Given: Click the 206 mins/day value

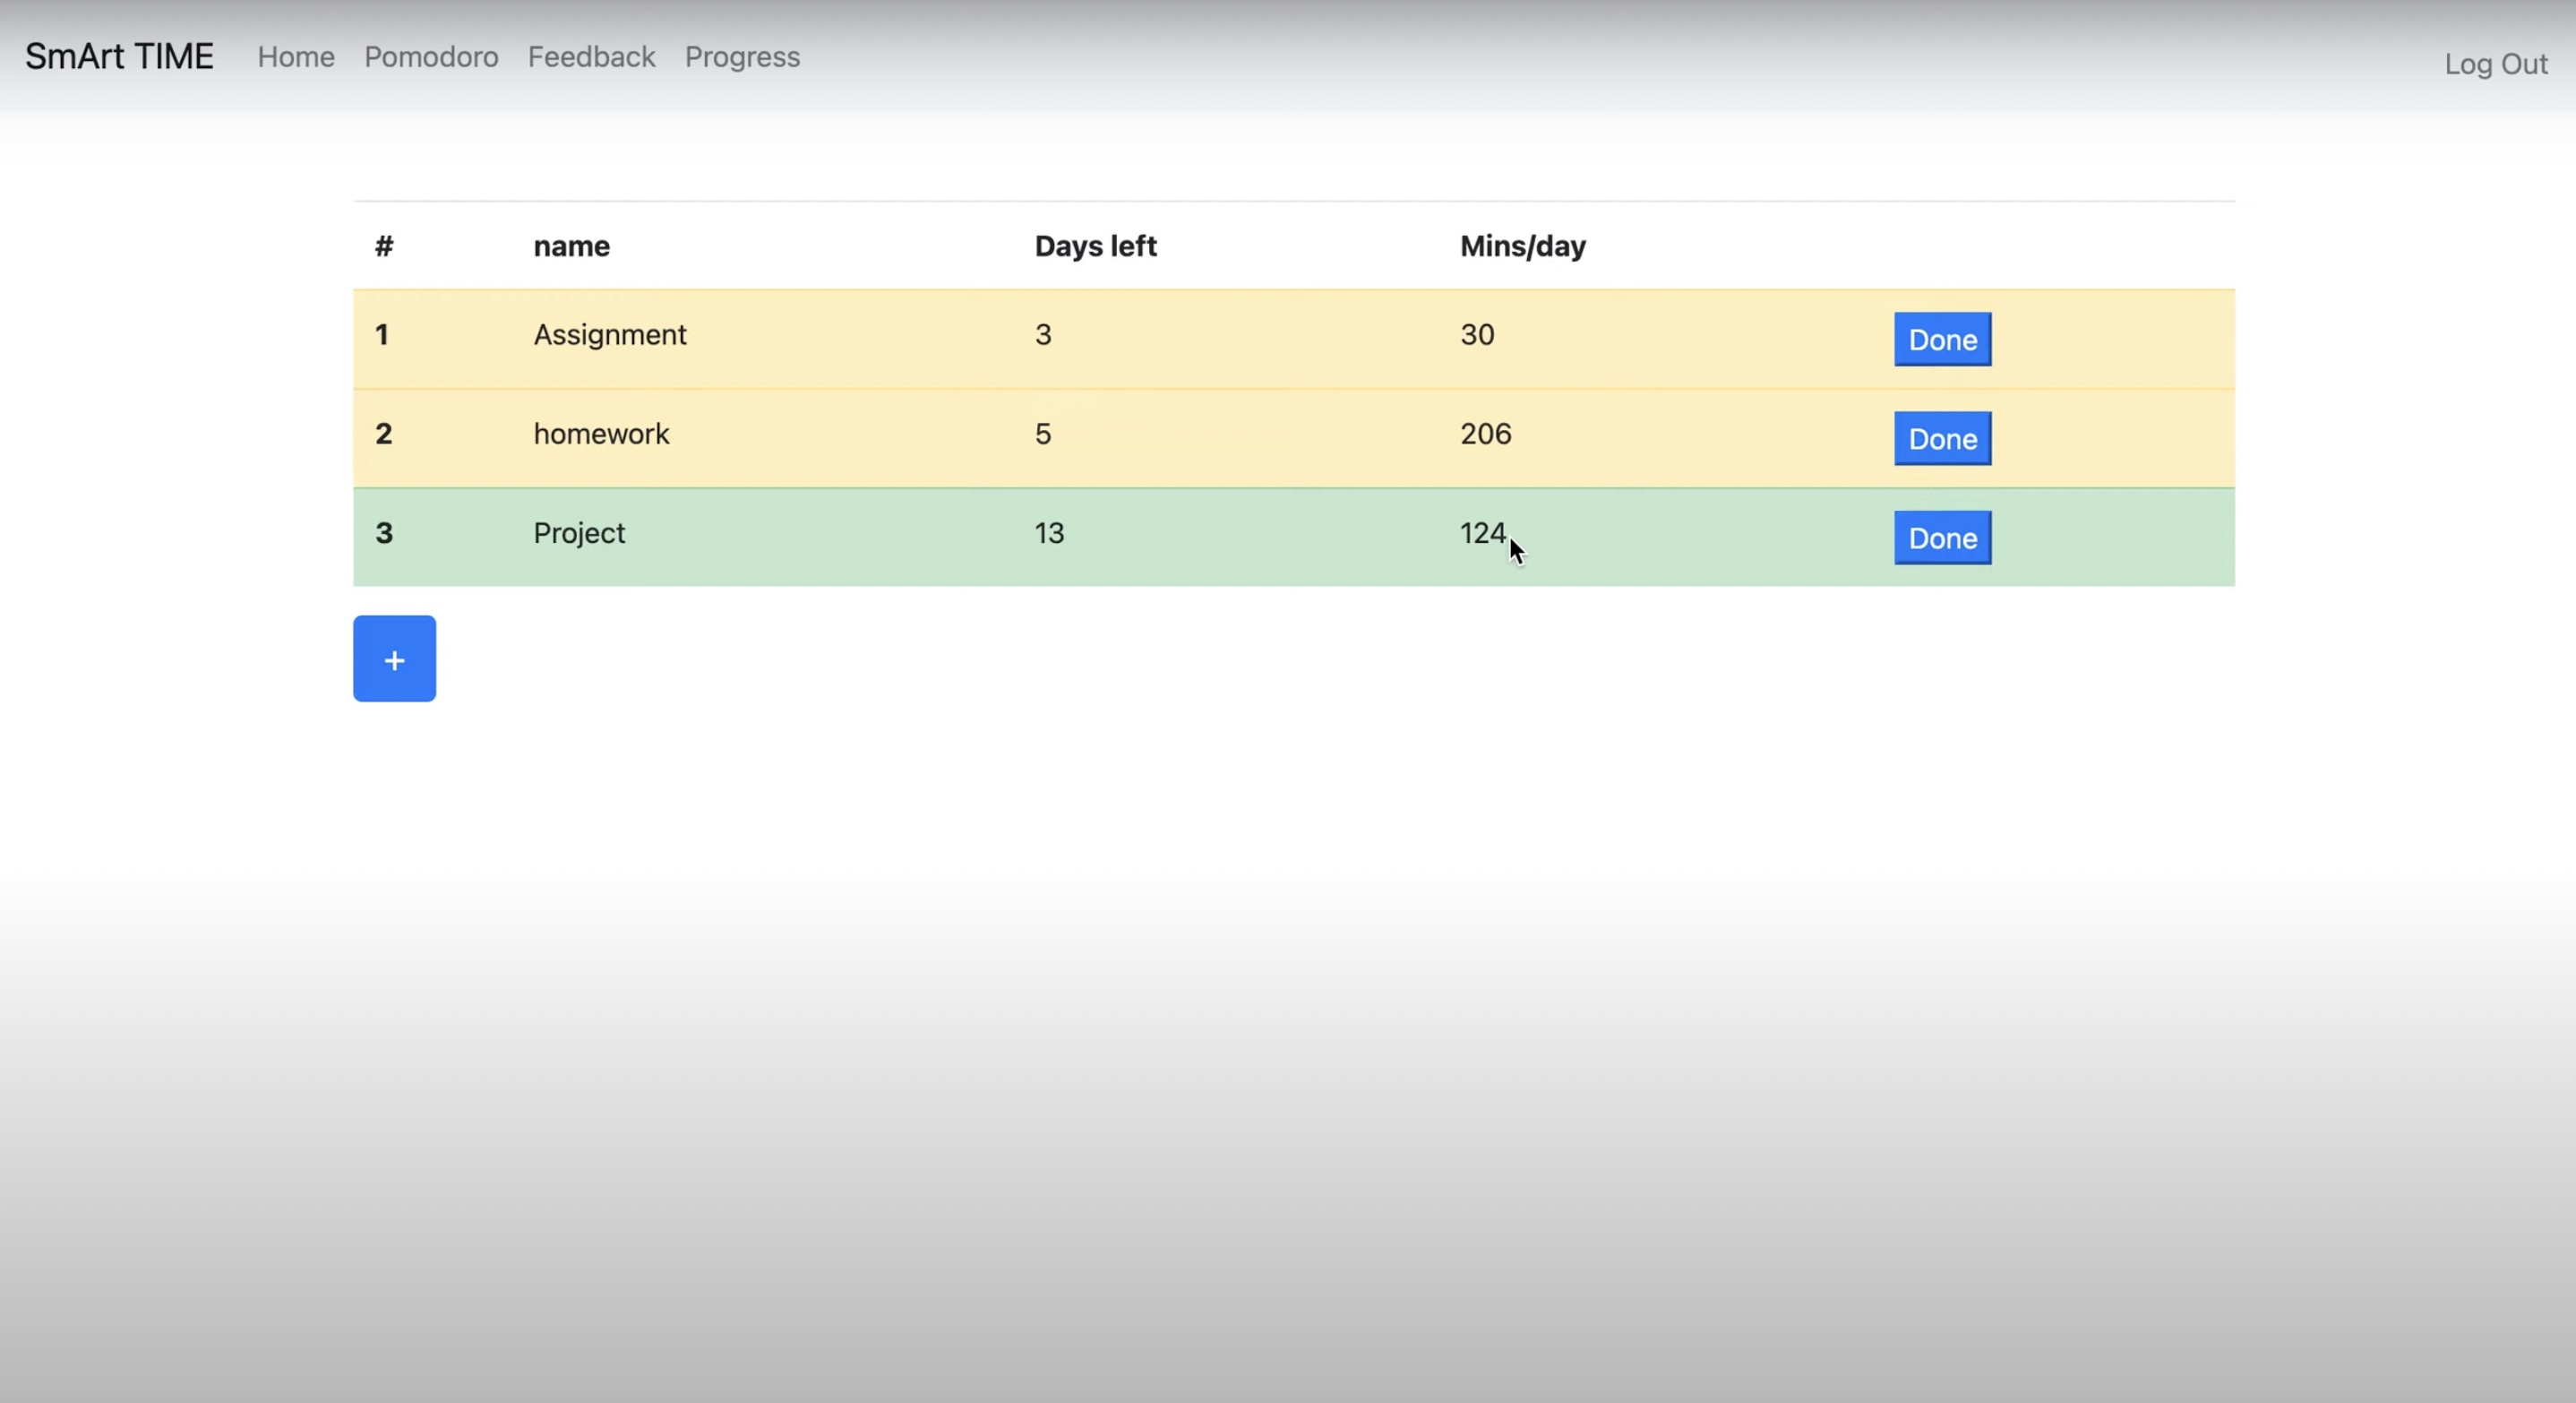Looking at the screenshot, I should click(x=1485, y=434).
